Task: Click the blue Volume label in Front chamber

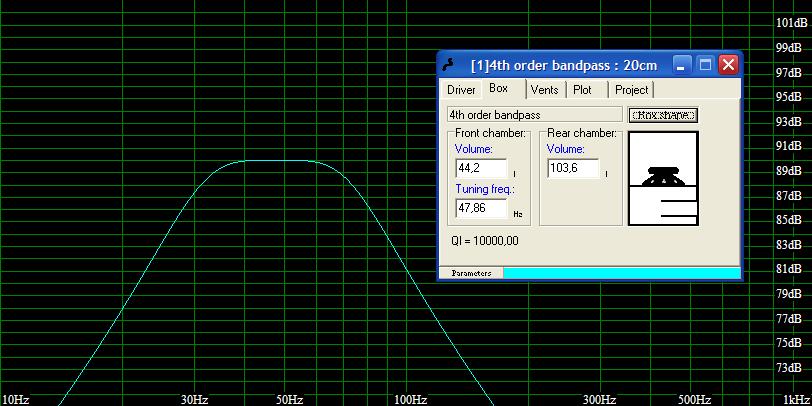Action: 474,149
